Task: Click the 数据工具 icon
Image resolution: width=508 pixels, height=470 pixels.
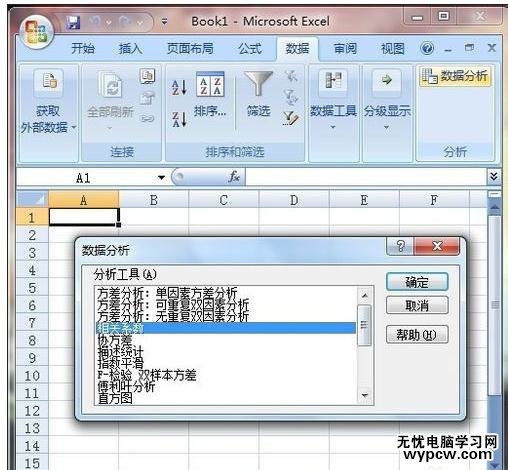Action: pos(333,81)
